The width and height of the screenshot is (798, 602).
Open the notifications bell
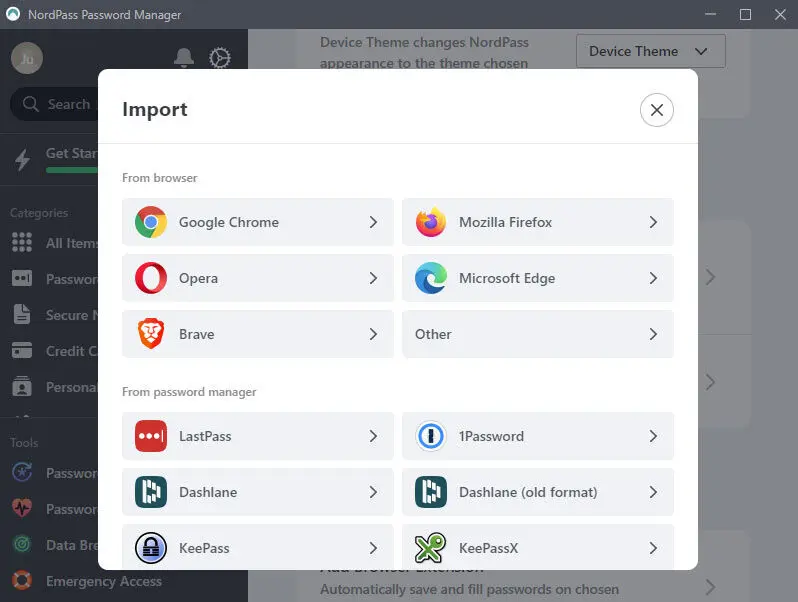point(184,58)
